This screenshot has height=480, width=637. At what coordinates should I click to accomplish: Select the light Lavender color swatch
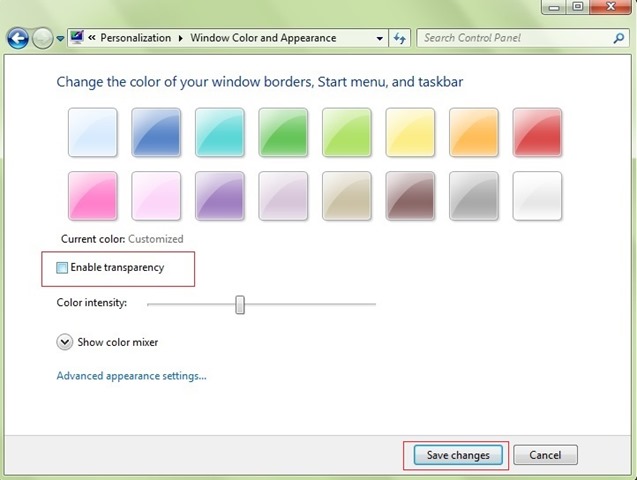tap(283, 196)
